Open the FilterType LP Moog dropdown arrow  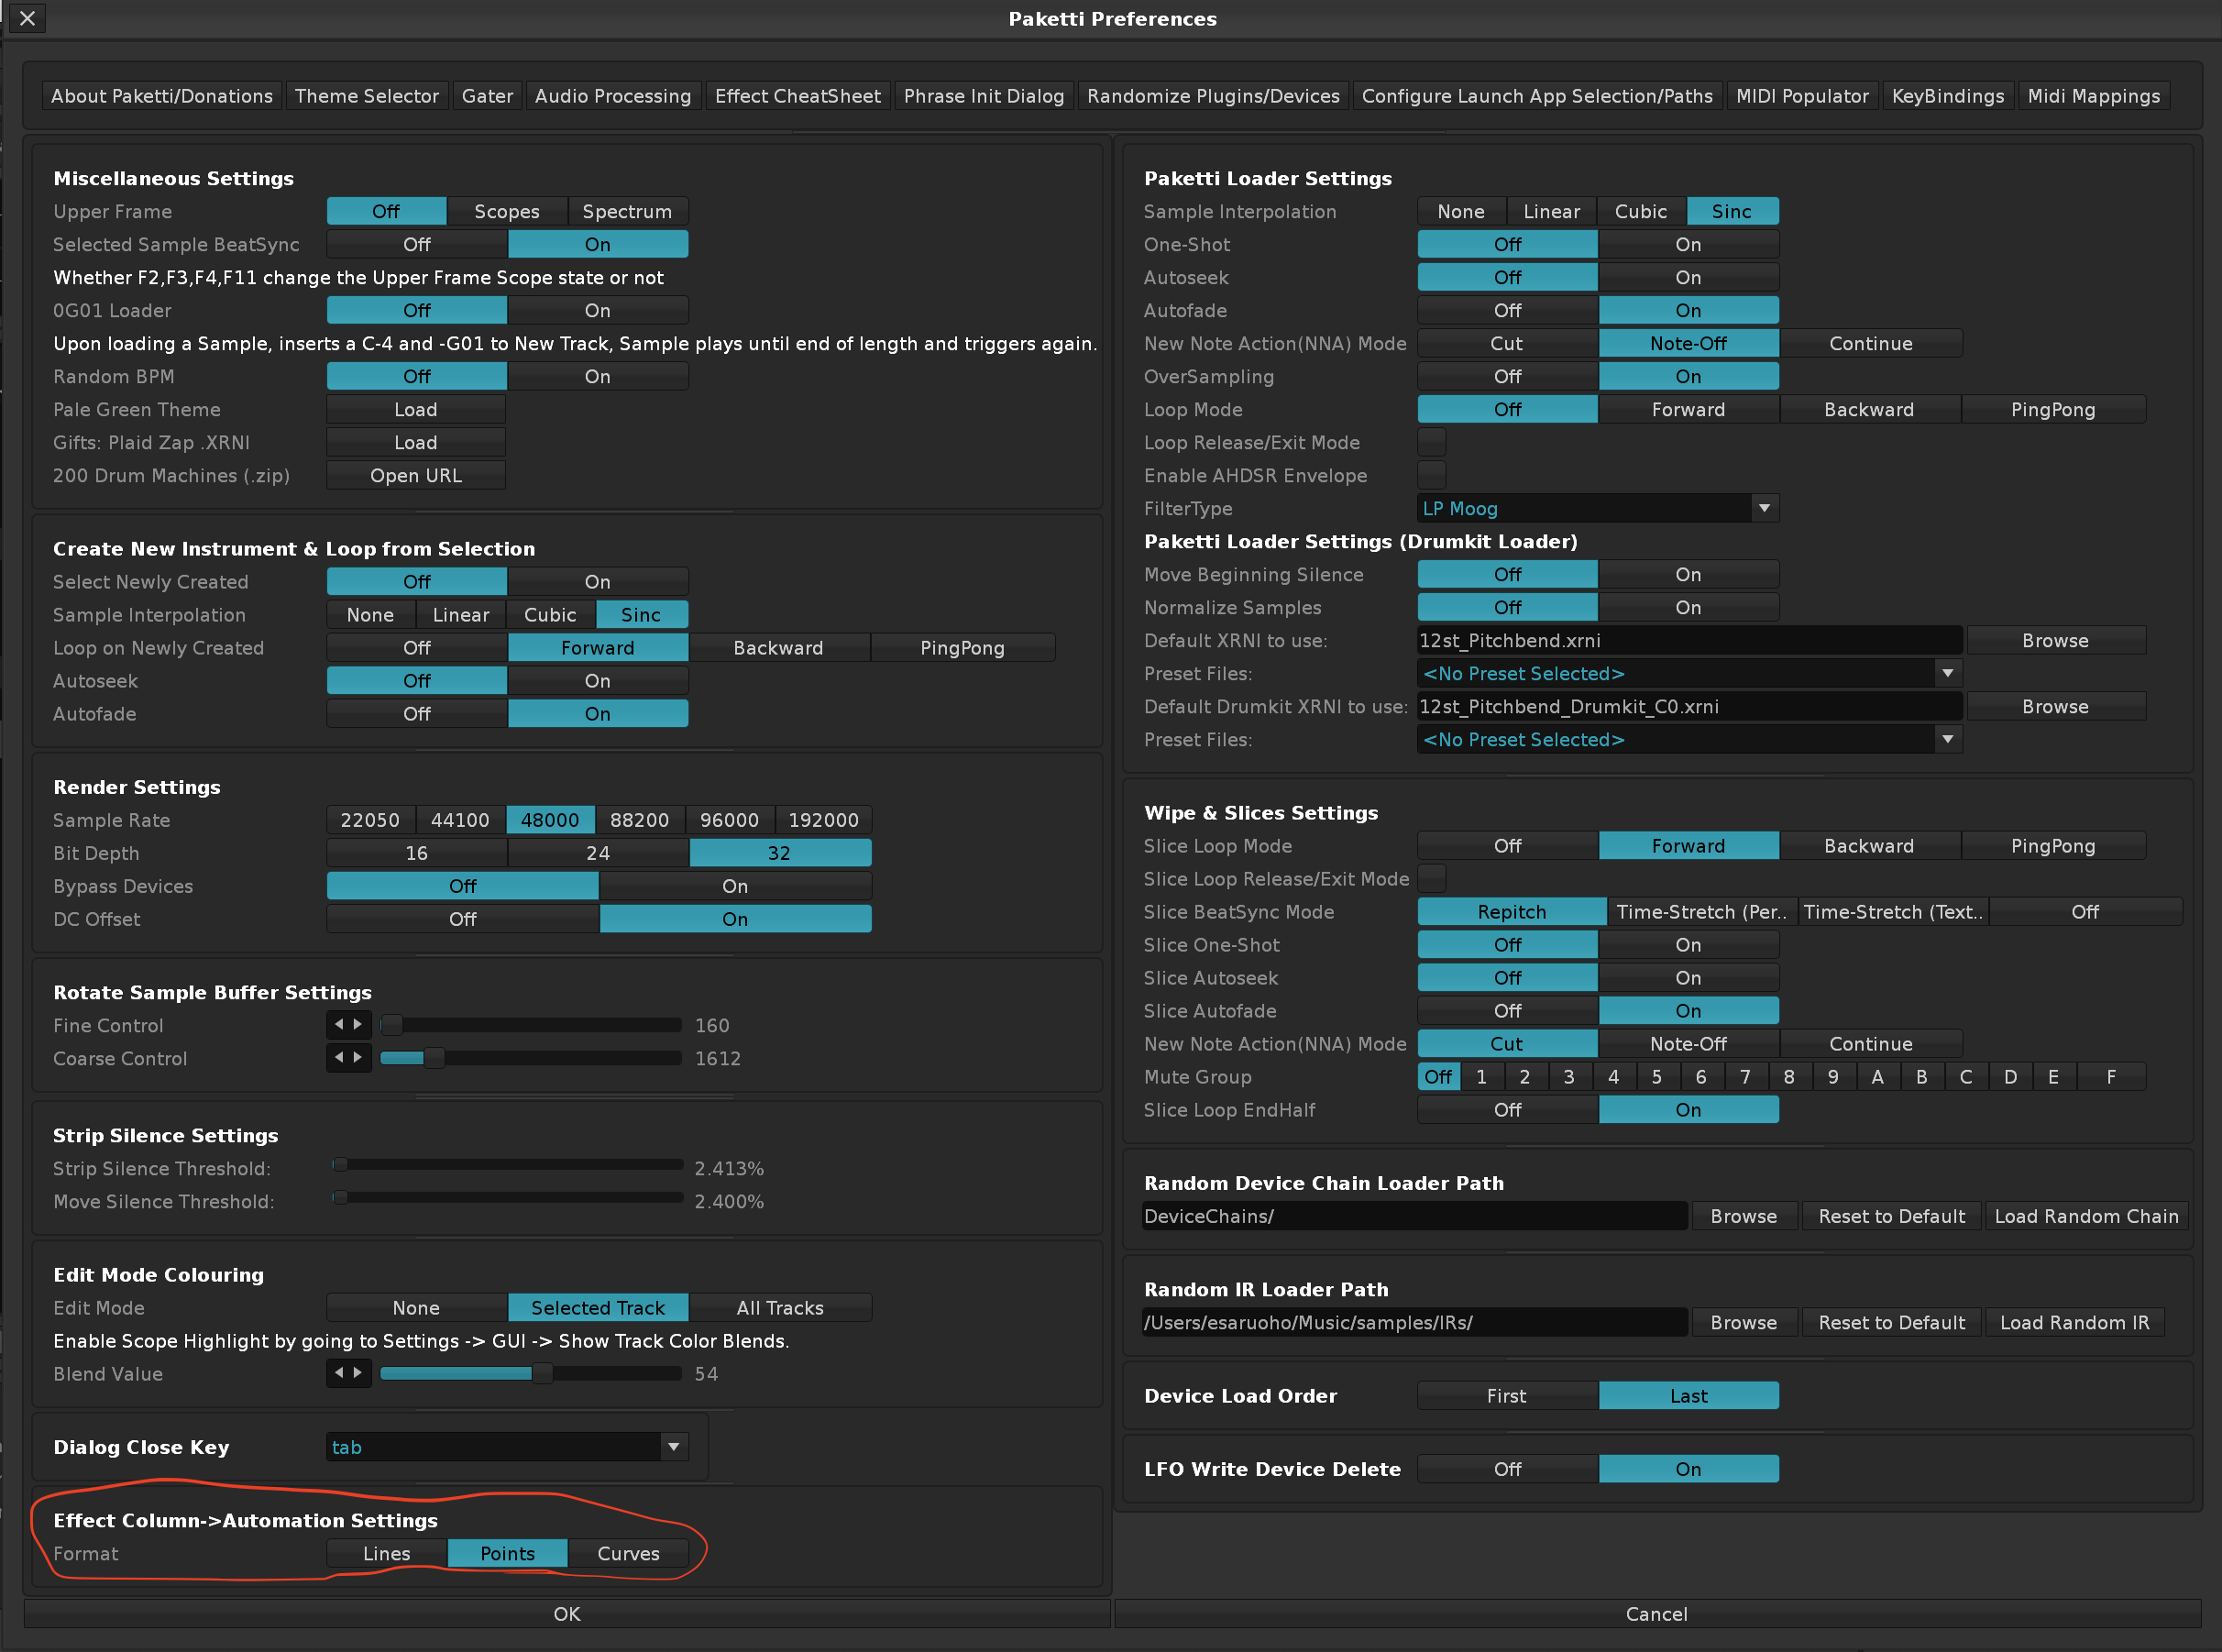(x=1764, y=508)
